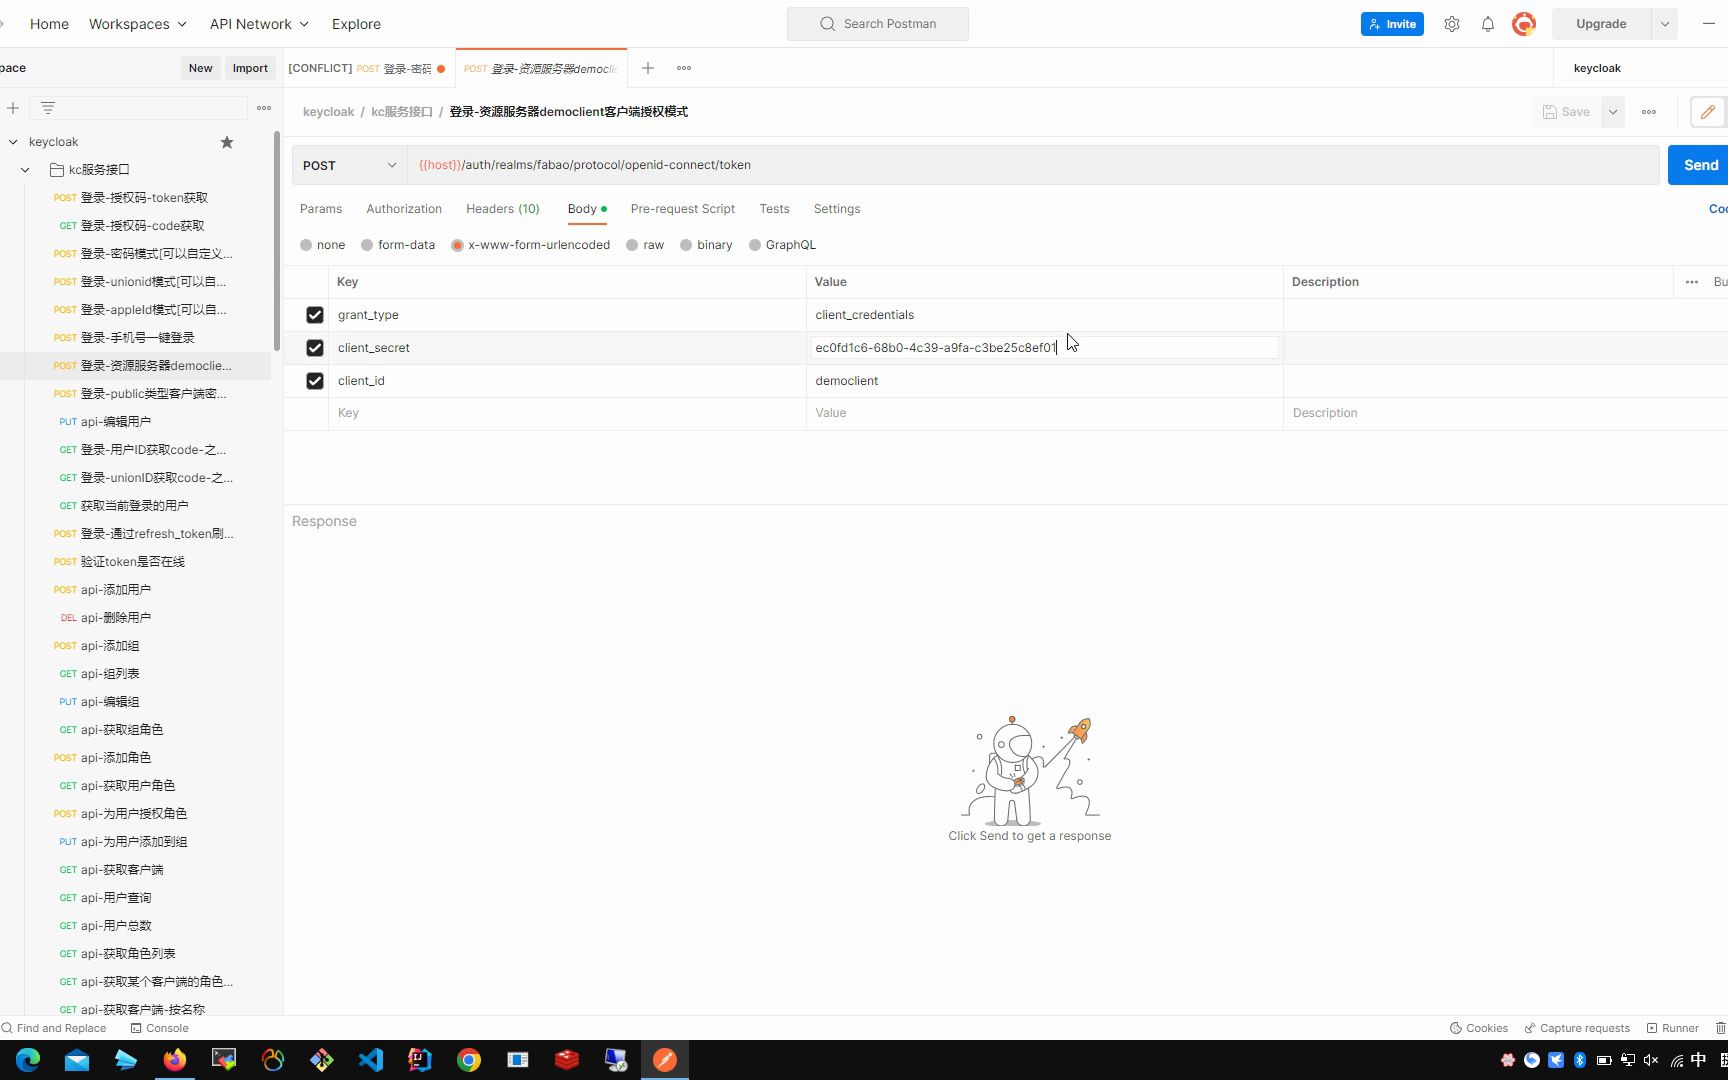Open Postman settings gear icon
Viewport: 1728px width, 1080px height.
(1452, 24)
